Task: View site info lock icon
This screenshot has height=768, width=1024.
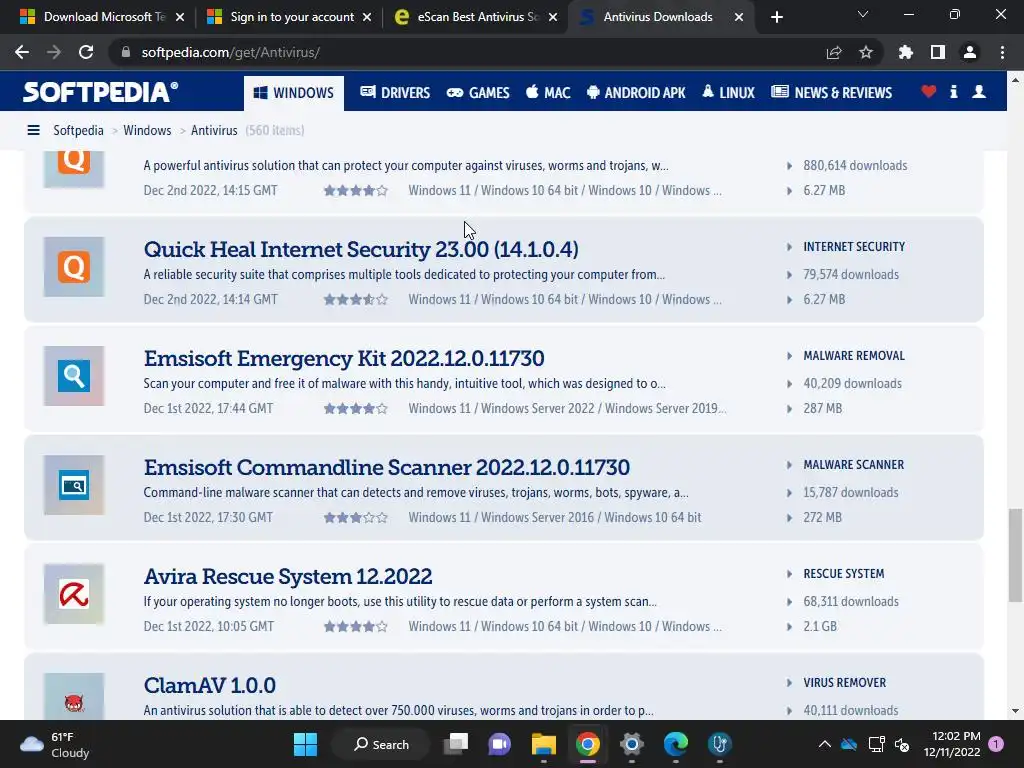Action: tap(126, 52)
